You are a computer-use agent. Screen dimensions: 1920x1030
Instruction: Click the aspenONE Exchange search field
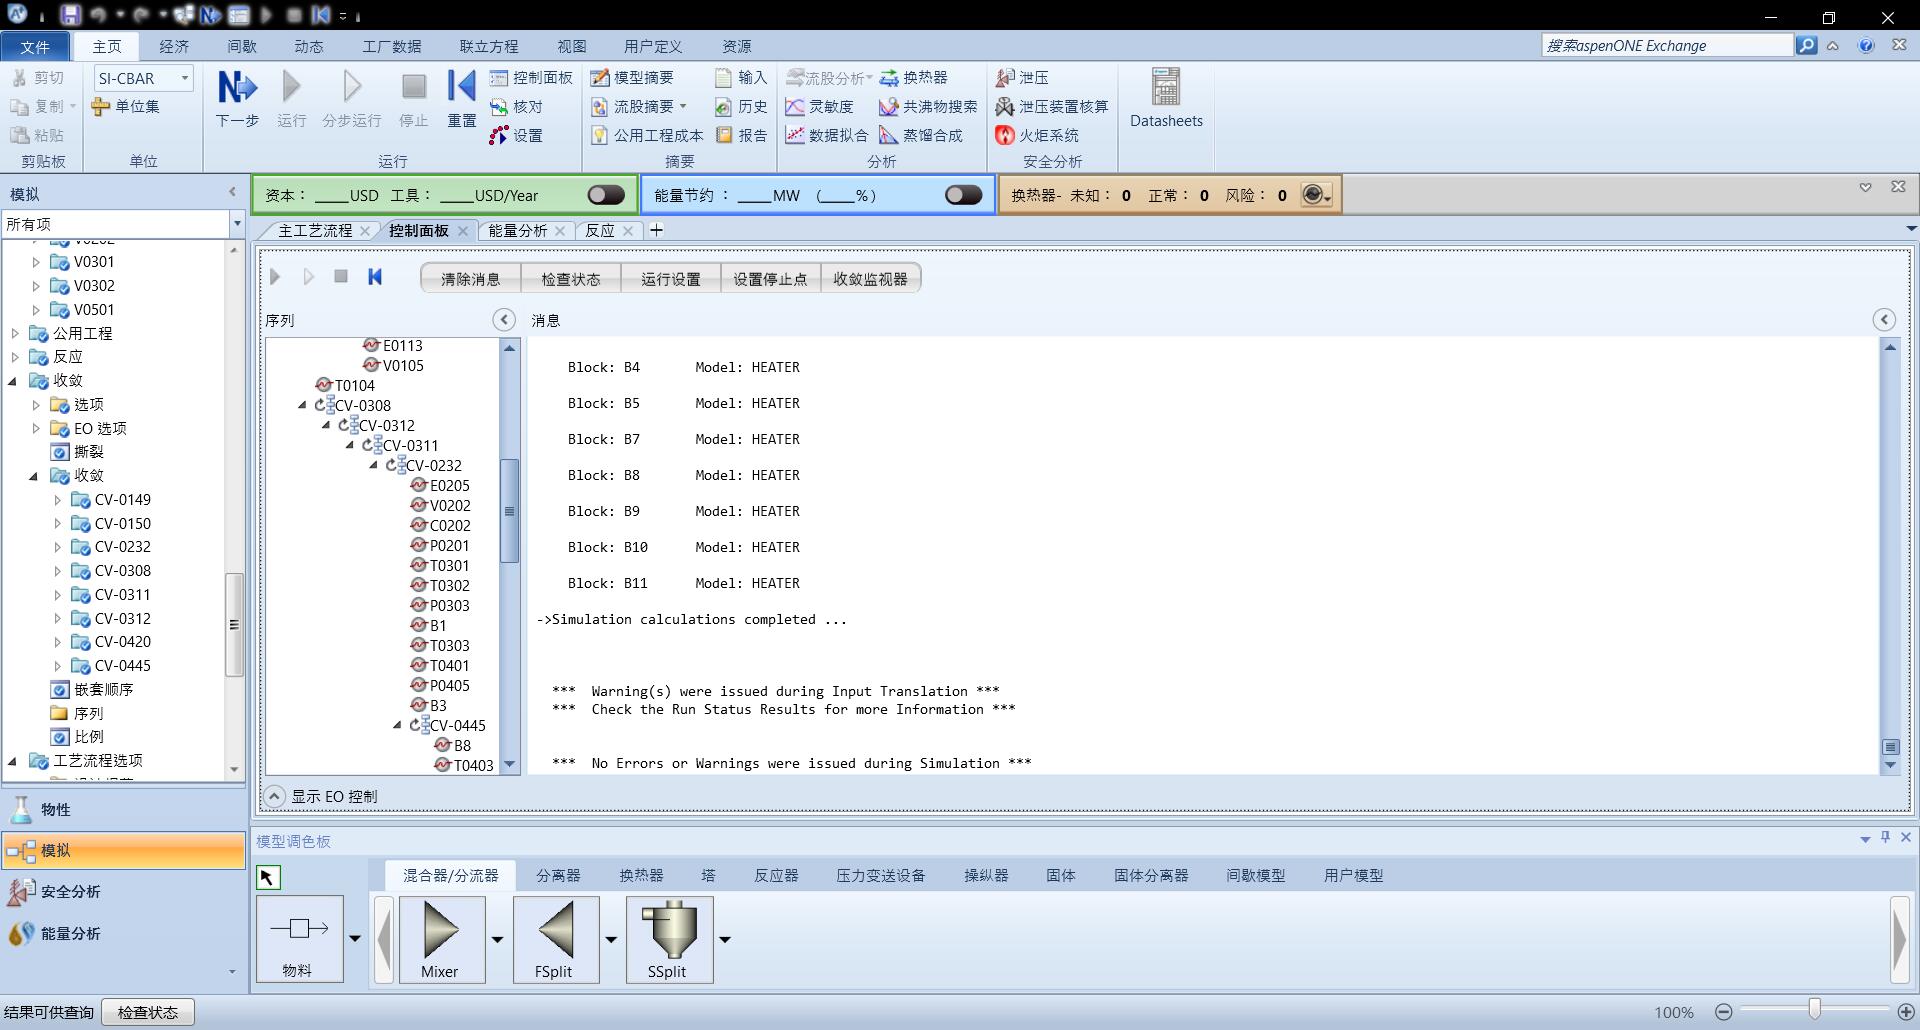pos(1667,46)
